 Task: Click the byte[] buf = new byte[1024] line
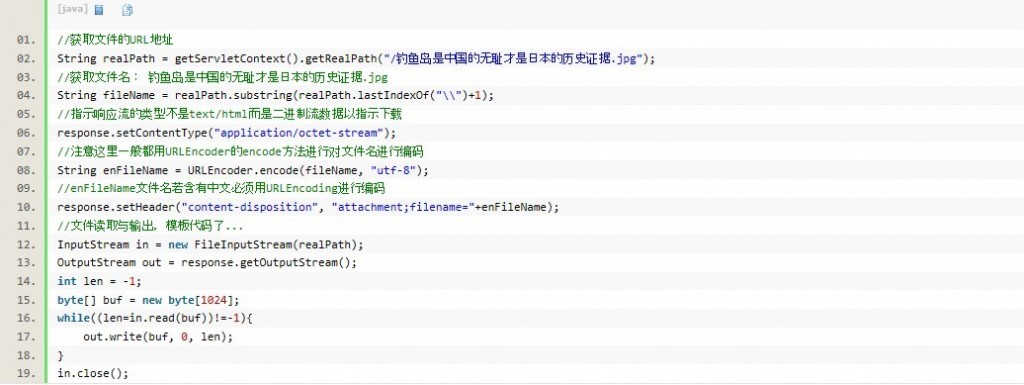click(x=148, y=300)
